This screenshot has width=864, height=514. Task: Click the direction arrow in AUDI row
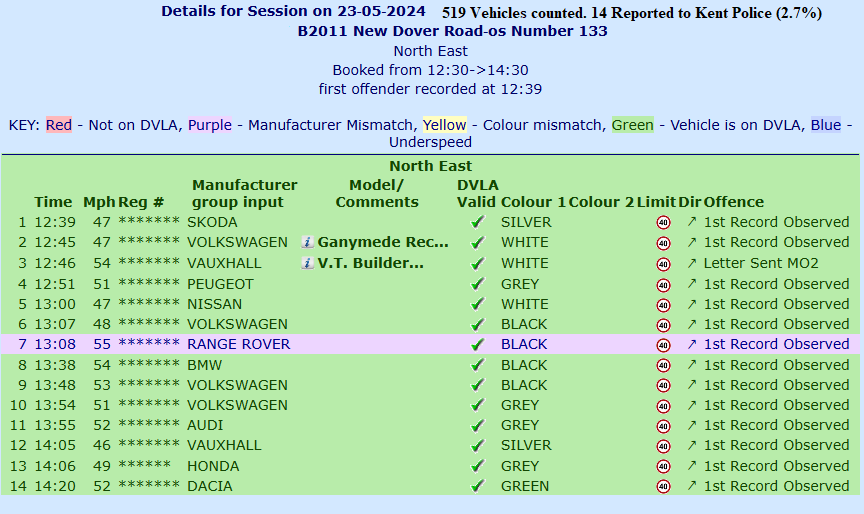pos(692,425)
